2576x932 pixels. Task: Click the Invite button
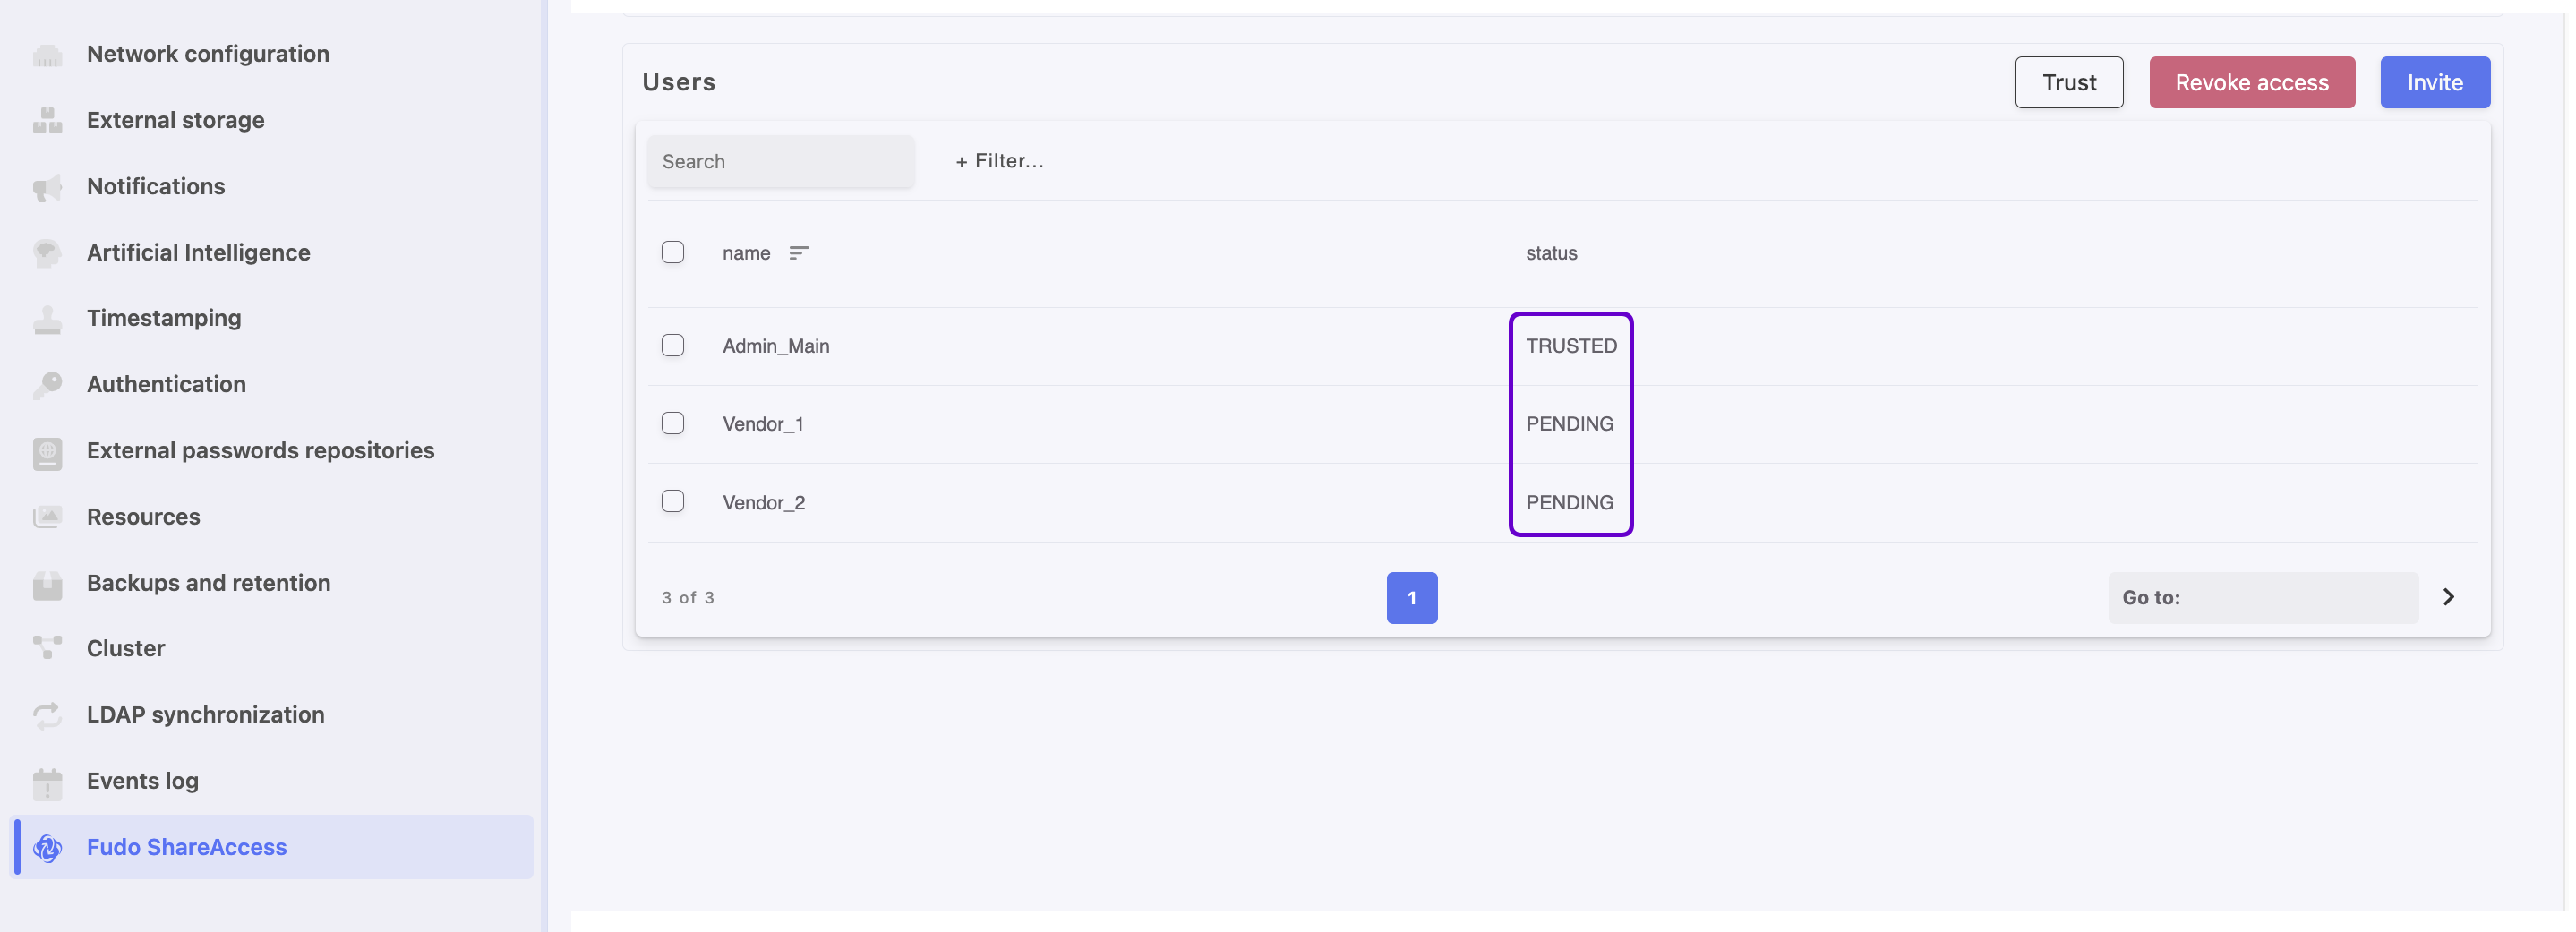click(2435, 82)
